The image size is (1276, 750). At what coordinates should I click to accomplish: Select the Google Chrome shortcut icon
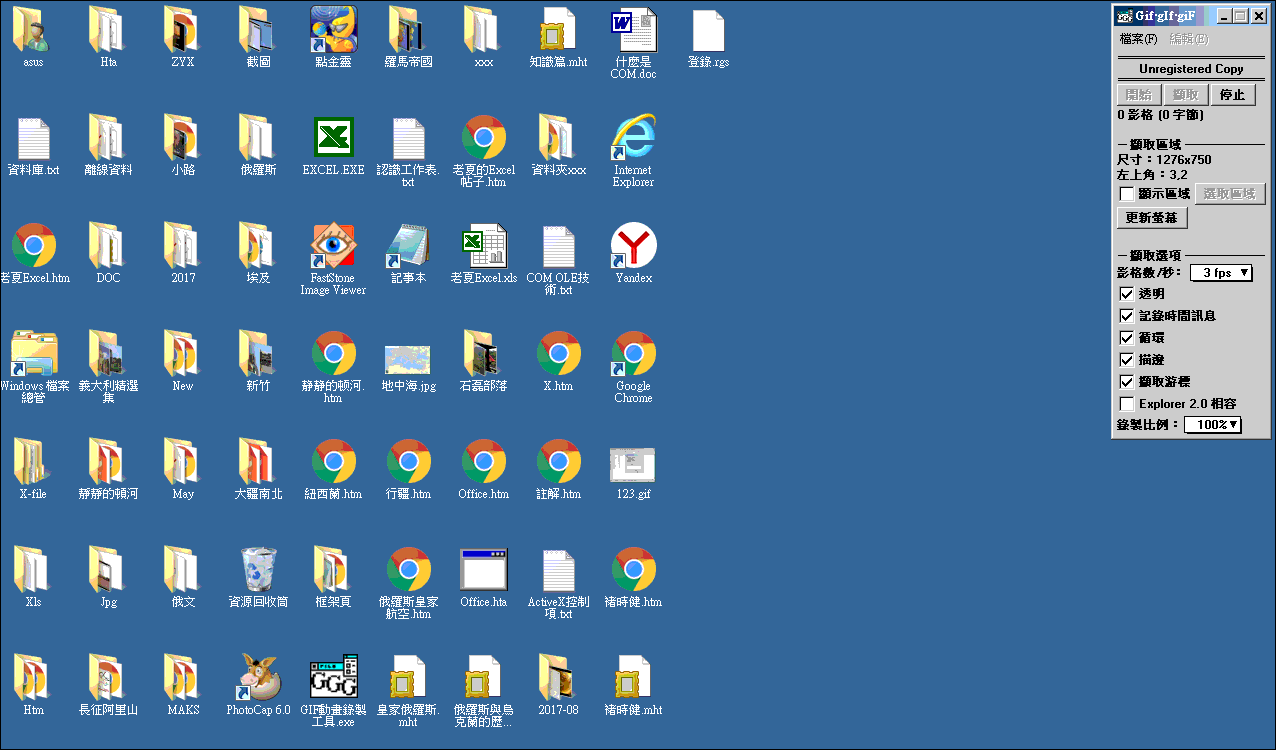pos(633,354)
